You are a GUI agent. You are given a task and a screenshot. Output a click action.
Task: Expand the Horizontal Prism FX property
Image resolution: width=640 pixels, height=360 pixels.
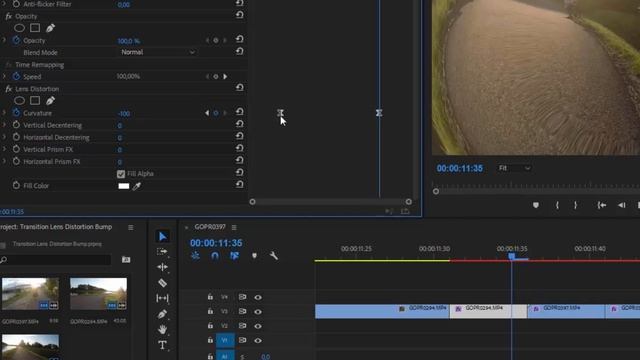(4, 161)
